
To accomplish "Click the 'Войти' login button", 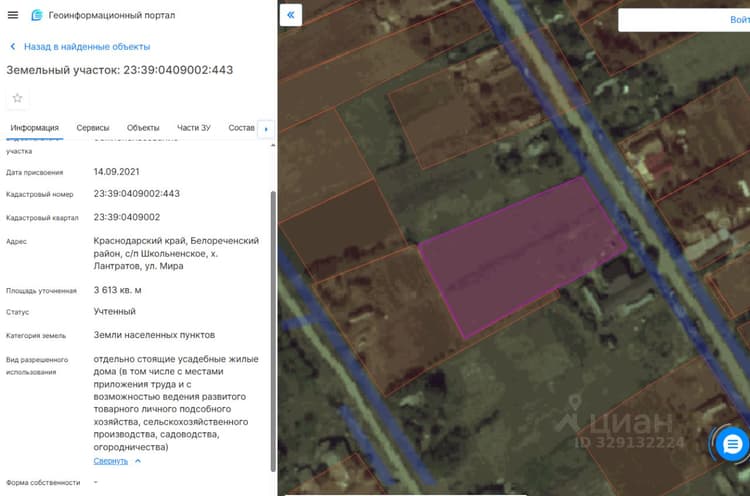I will [739, 20].
